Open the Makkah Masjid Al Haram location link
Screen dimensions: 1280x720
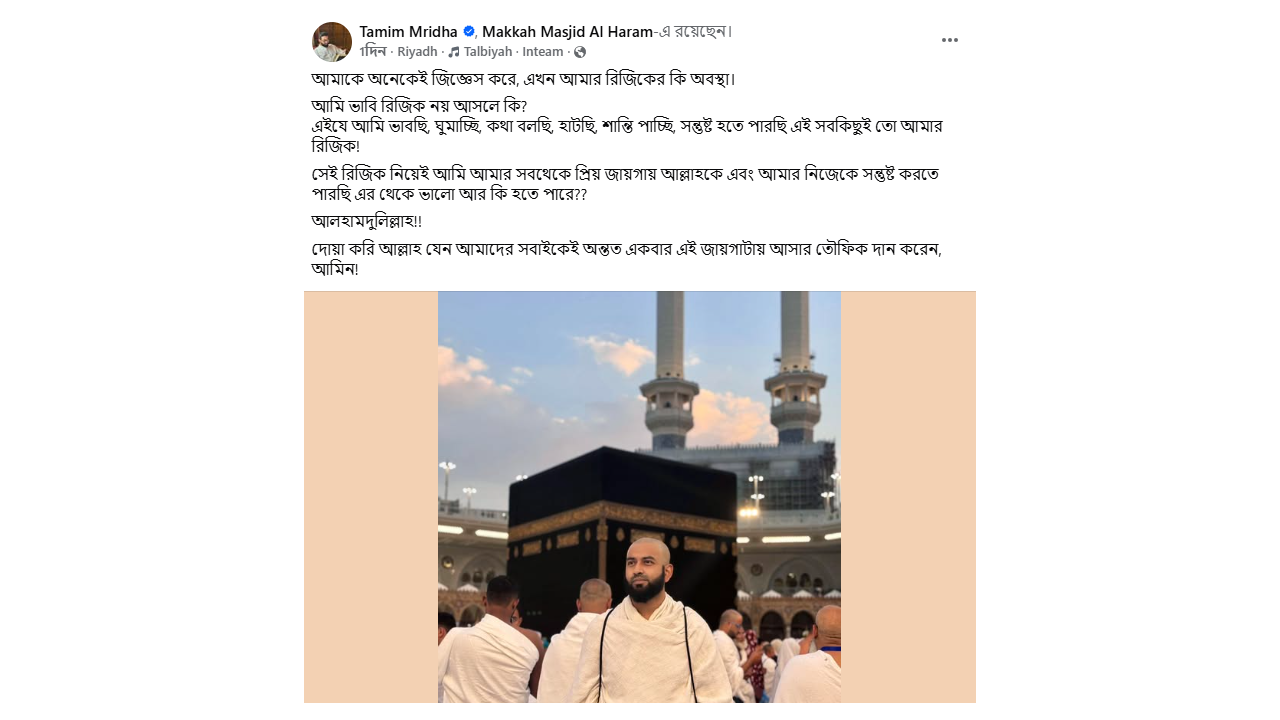(568, 32)
